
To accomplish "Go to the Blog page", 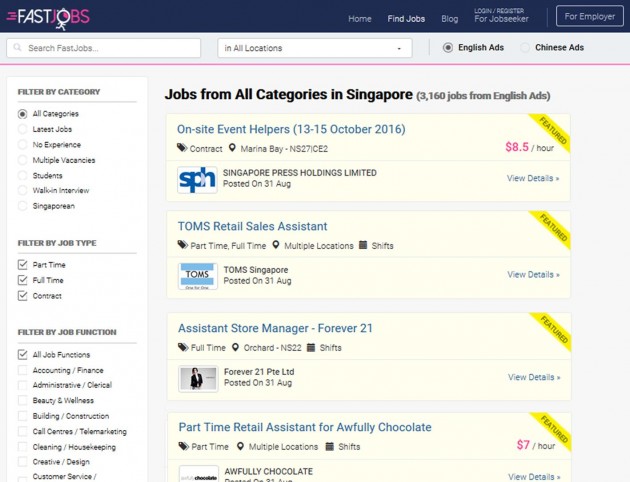I will coord(449,18).
